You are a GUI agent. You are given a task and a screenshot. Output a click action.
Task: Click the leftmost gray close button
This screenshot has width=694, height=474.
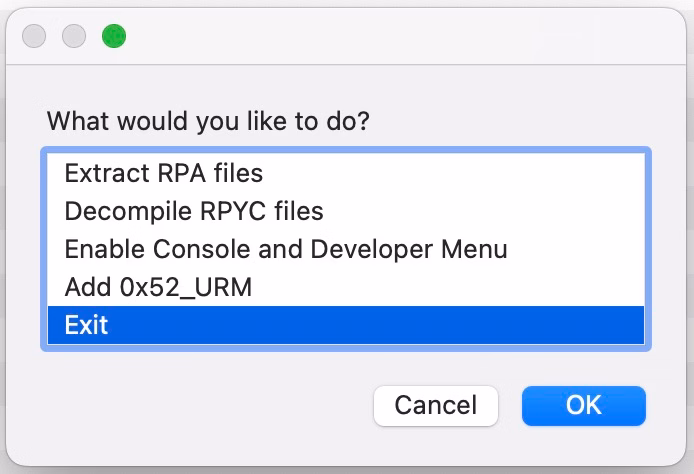click(34, 36)
